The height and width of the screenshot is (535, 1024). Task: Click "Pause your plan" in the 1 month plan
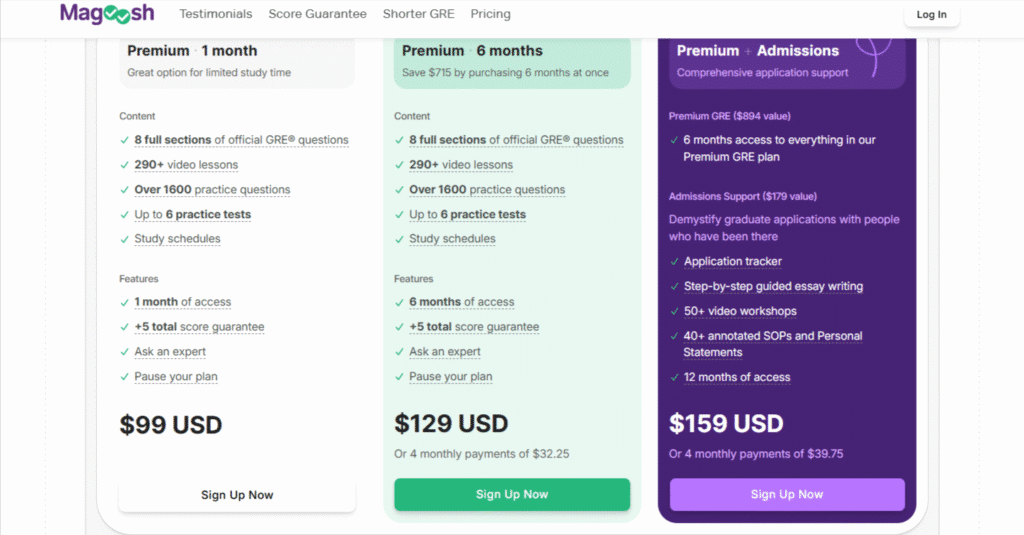(176, 377)
